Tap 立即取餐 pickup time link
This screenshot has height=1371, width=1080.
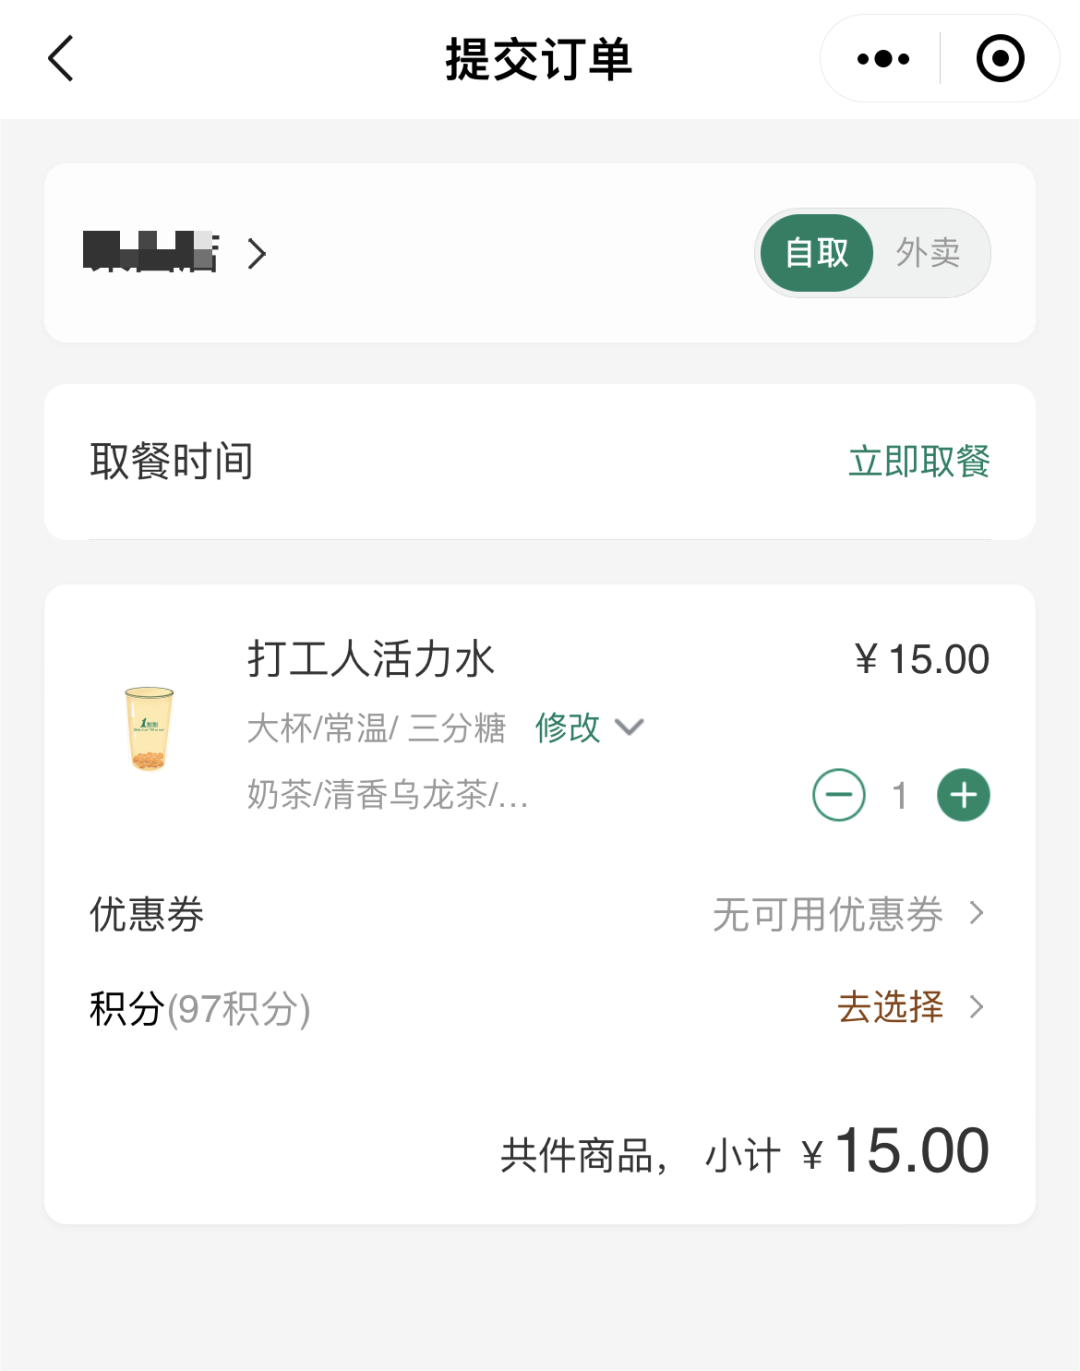pyautogui.click(x=918, y=462)
